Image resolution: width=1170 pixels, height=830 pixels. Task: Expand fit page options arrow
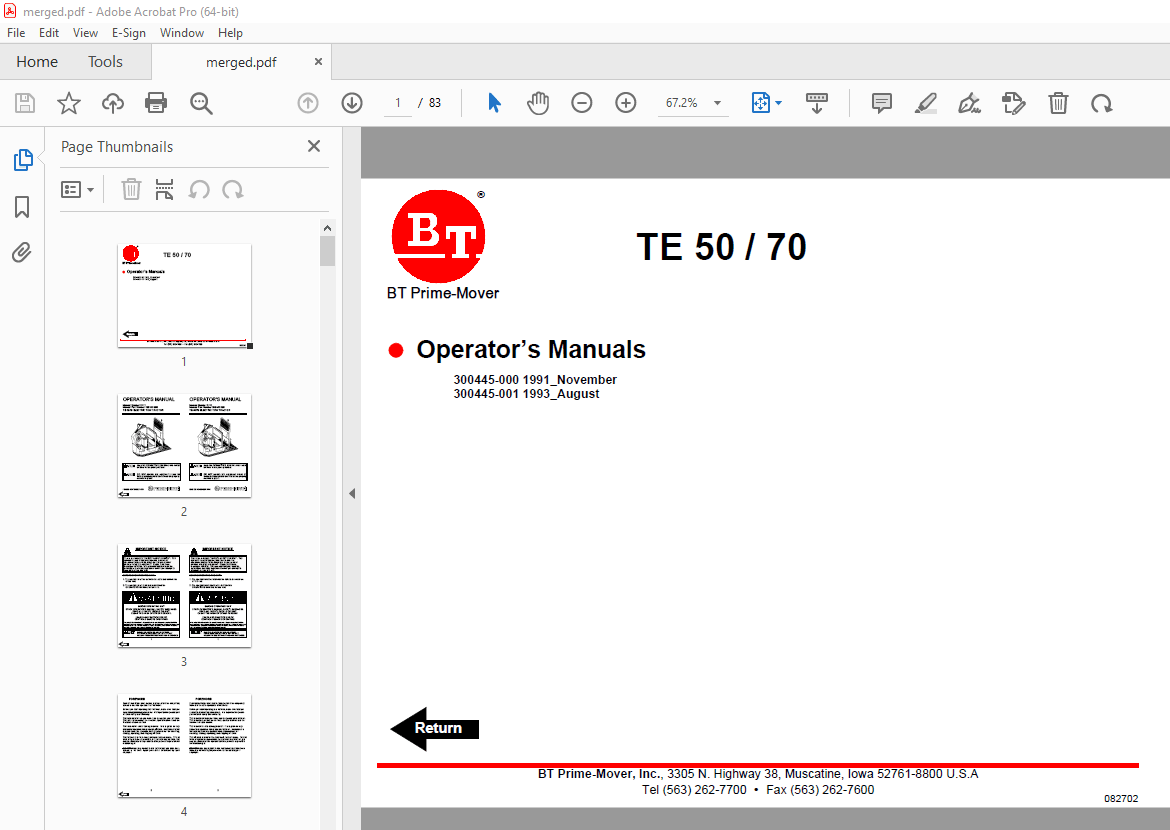click(778, 103)
